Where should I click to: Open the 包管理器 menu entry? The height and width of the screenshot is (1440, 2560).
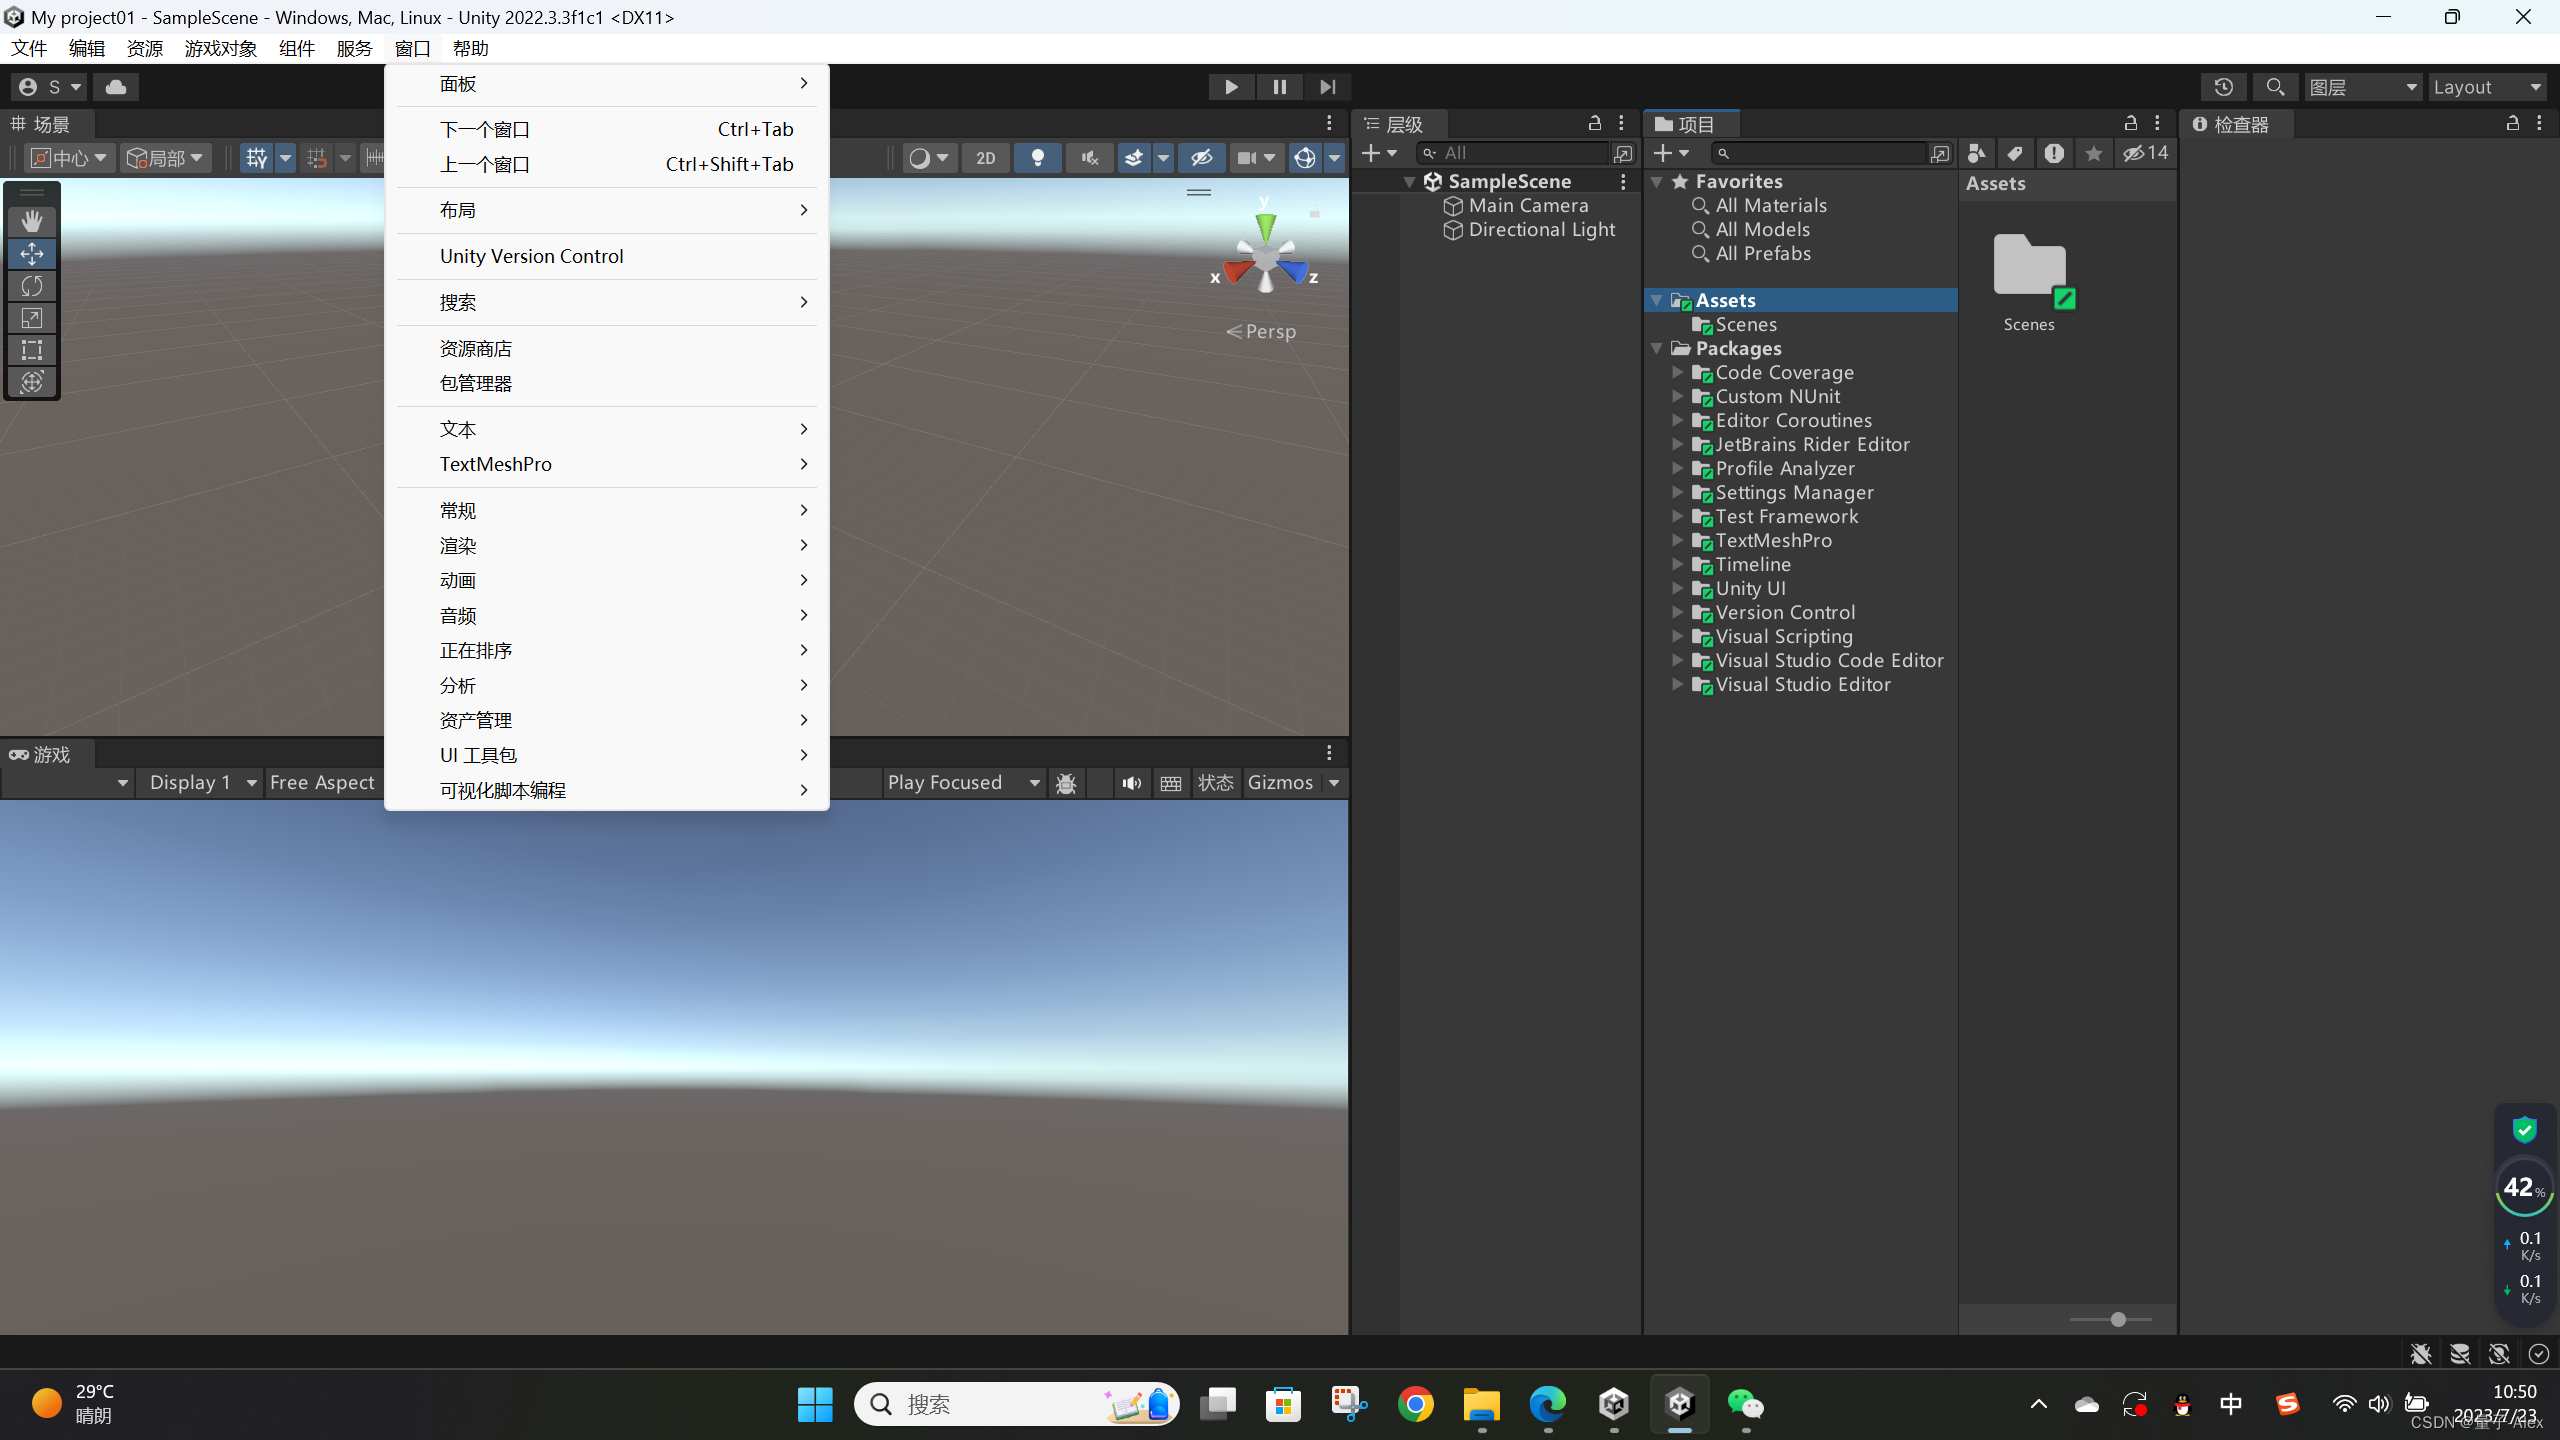[476, 383]
